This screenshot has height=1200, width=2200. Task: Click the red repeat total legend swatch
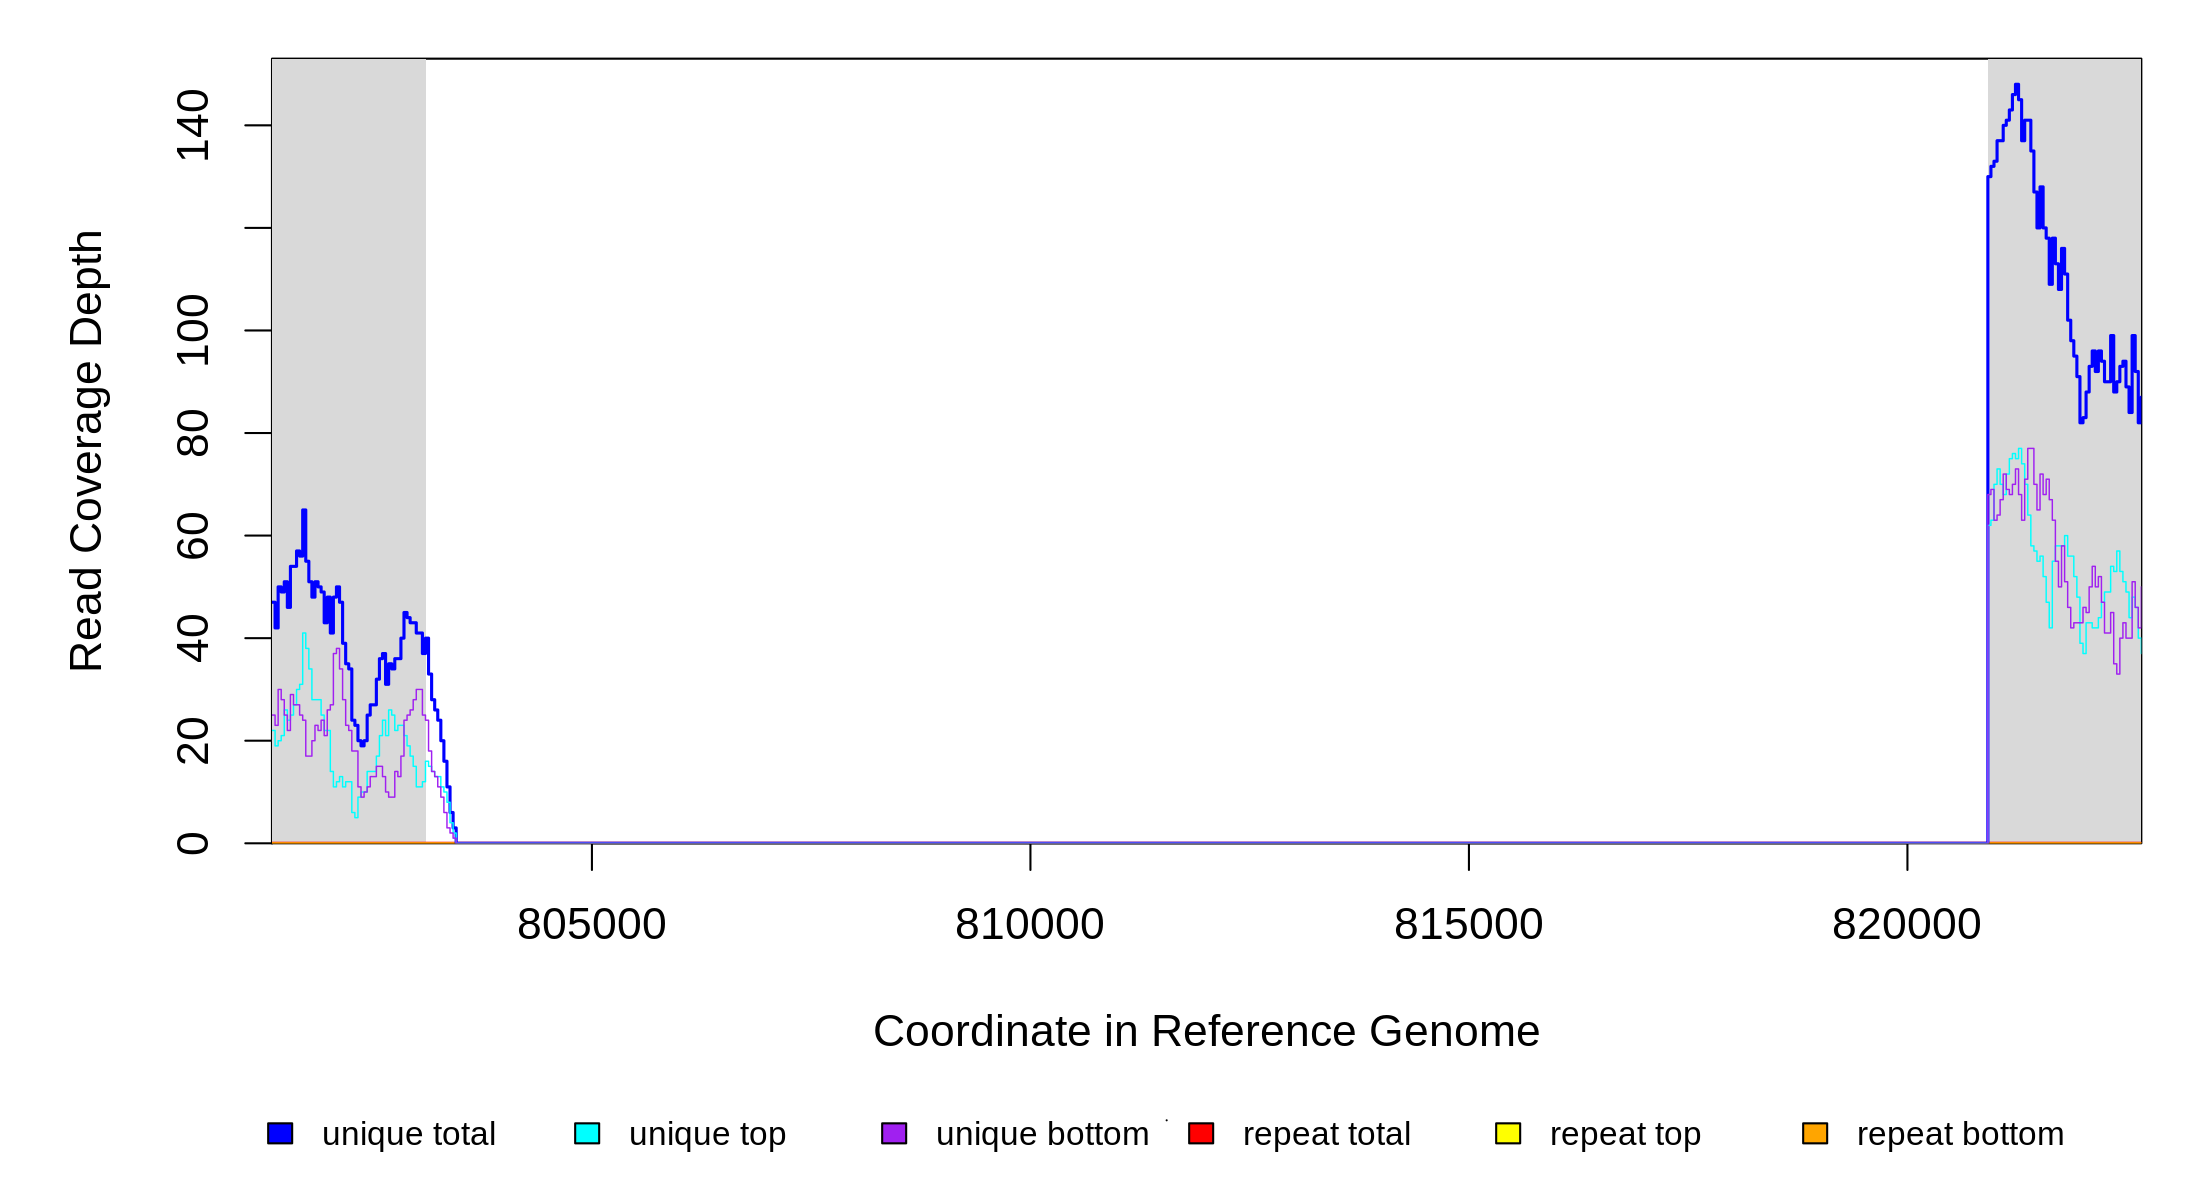pos(1201,1133)
